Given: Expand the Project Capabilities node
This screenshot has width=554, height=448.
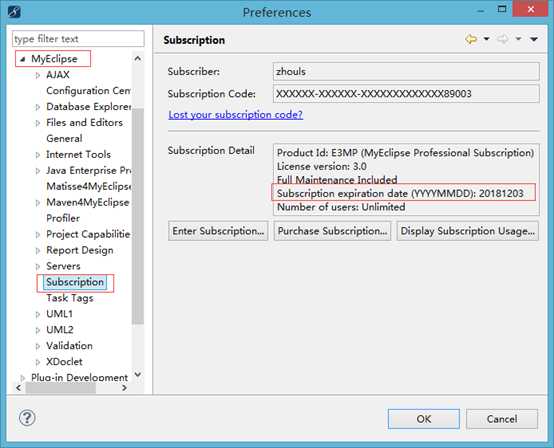Looking at the screenshot, I should [x=38, y=235].
